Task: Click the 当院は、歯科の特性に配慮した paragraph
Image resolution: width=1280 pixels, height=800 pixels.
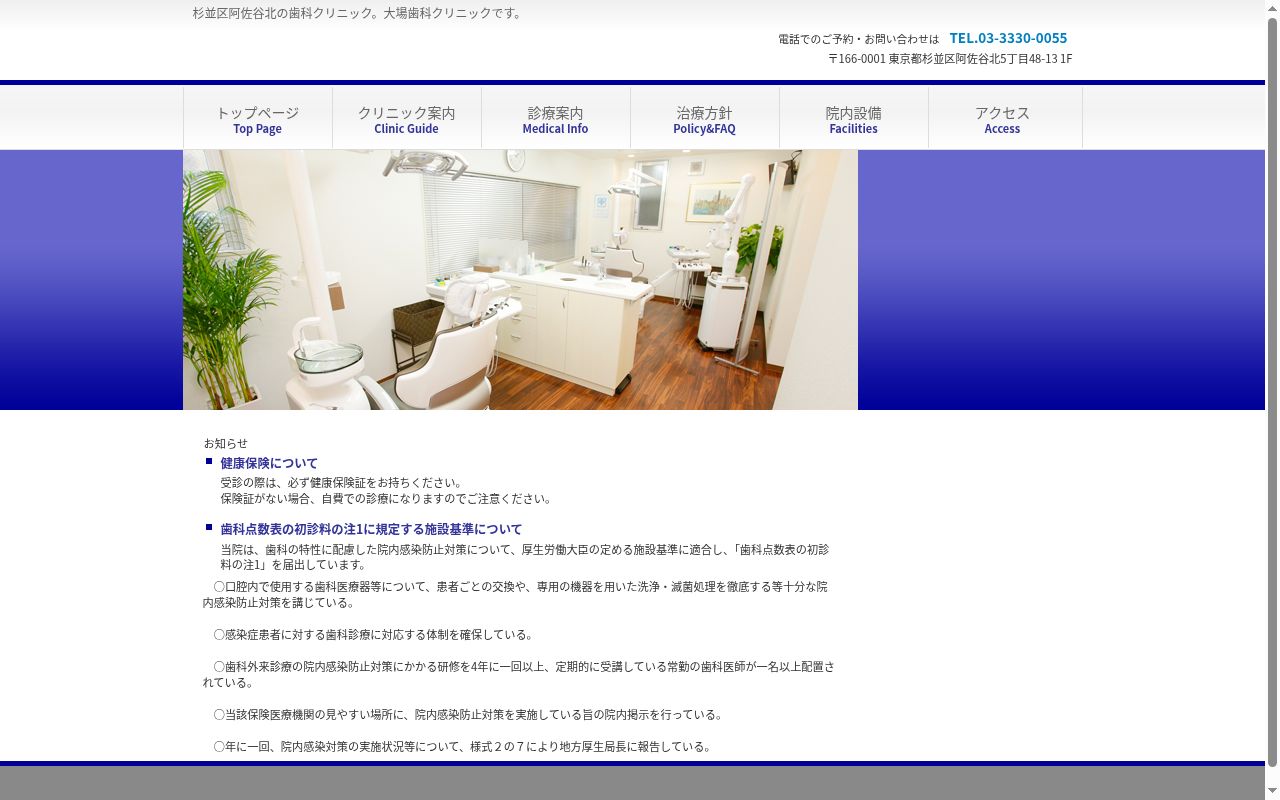Action: pyautogui.click(x=525, y=557)
